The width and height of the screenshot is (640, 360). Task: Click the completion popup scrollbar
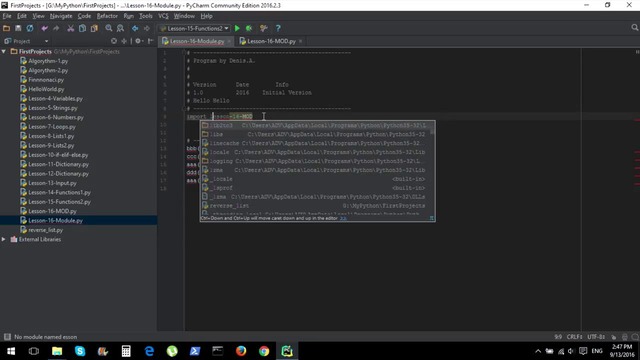tap(432, 131)
